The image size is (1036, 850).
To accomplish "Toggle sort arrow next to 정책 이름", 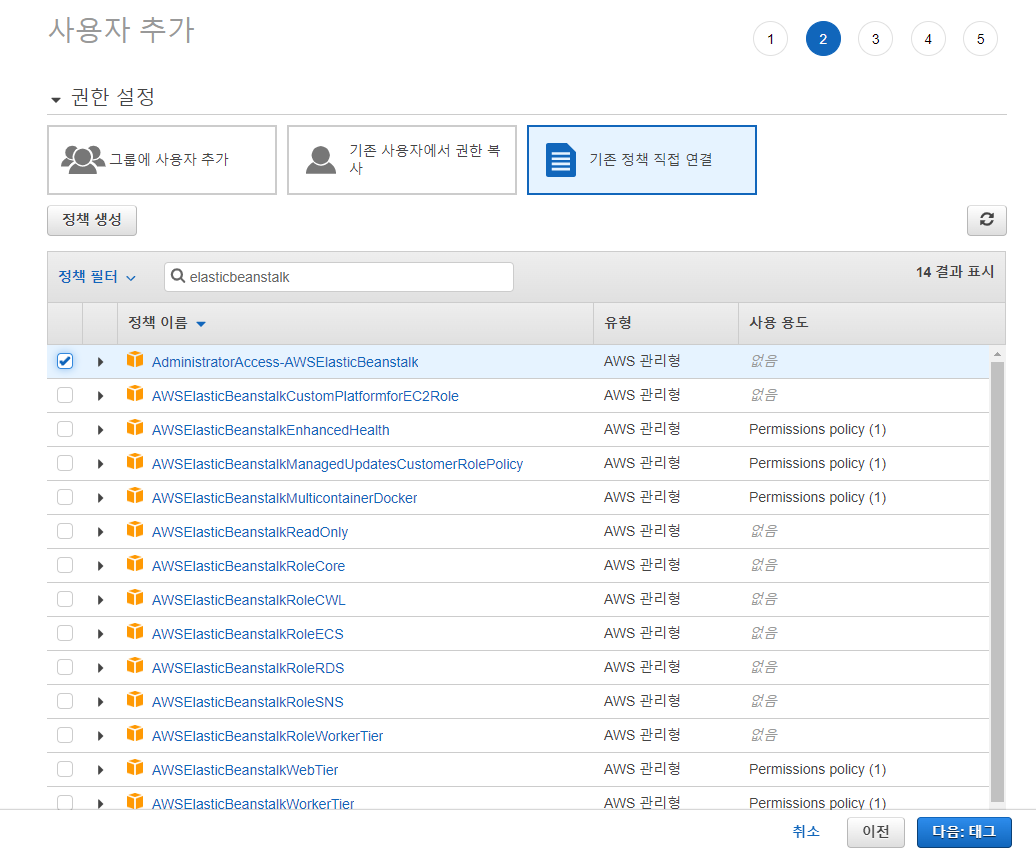I will coord(202,324).
